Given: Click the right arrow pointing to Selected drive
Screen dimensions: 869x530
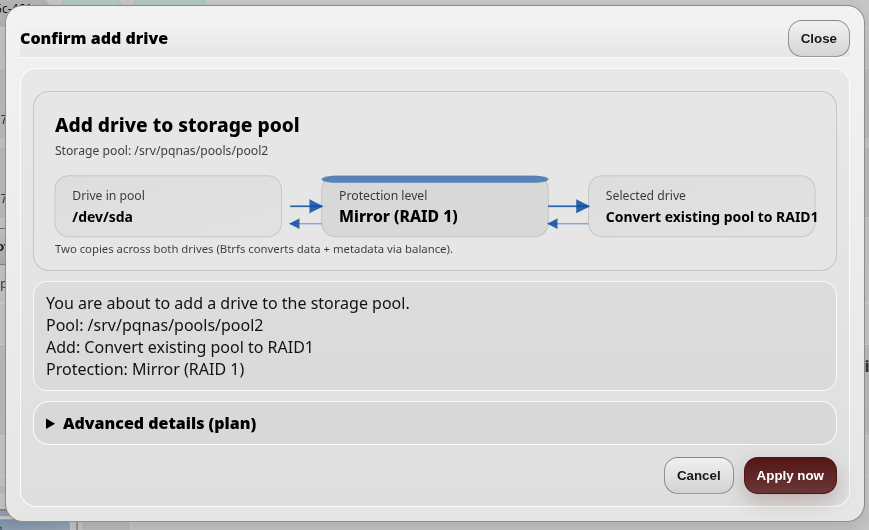Looking at the screenshot, I should pyautogui.click(x=569, y=206).
